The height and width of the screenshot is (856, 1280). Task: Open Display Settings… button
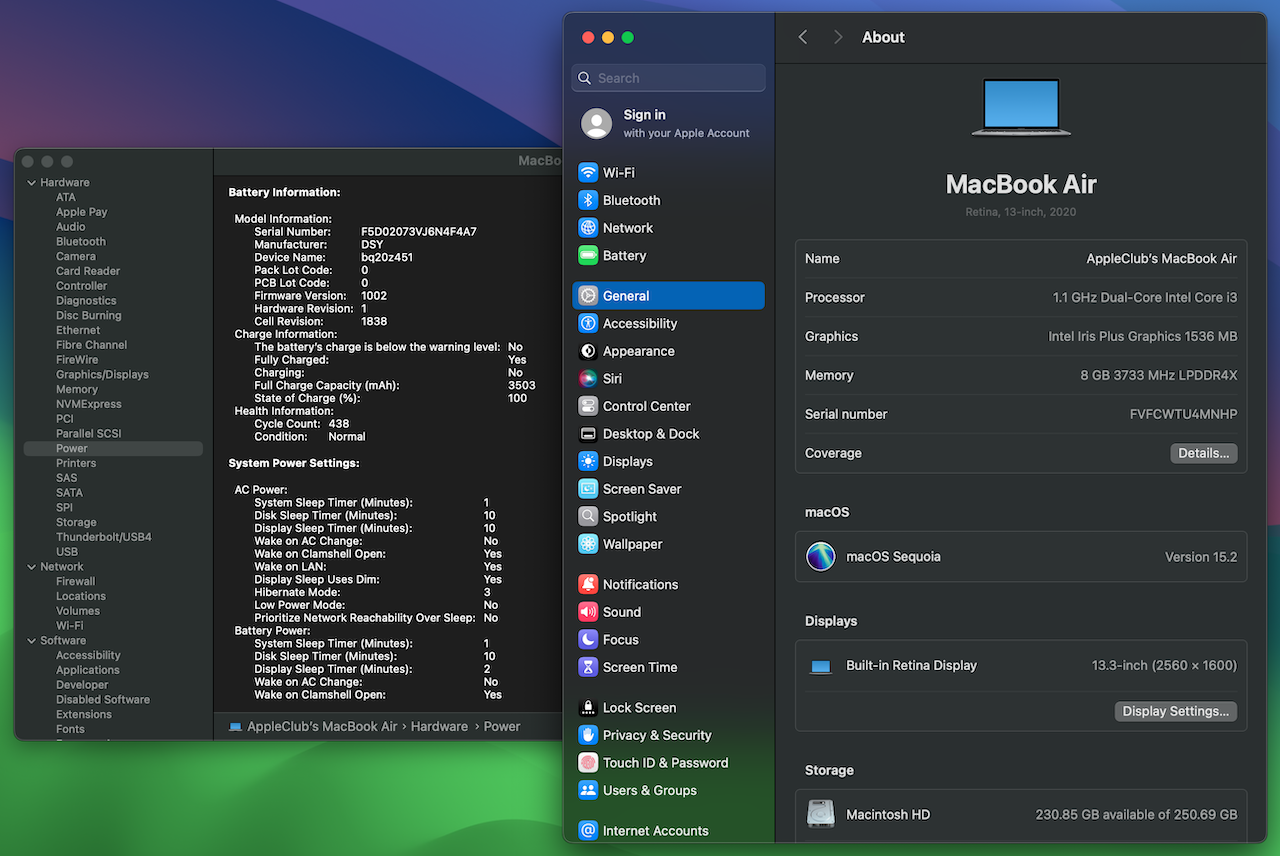tap(1176, 711)
